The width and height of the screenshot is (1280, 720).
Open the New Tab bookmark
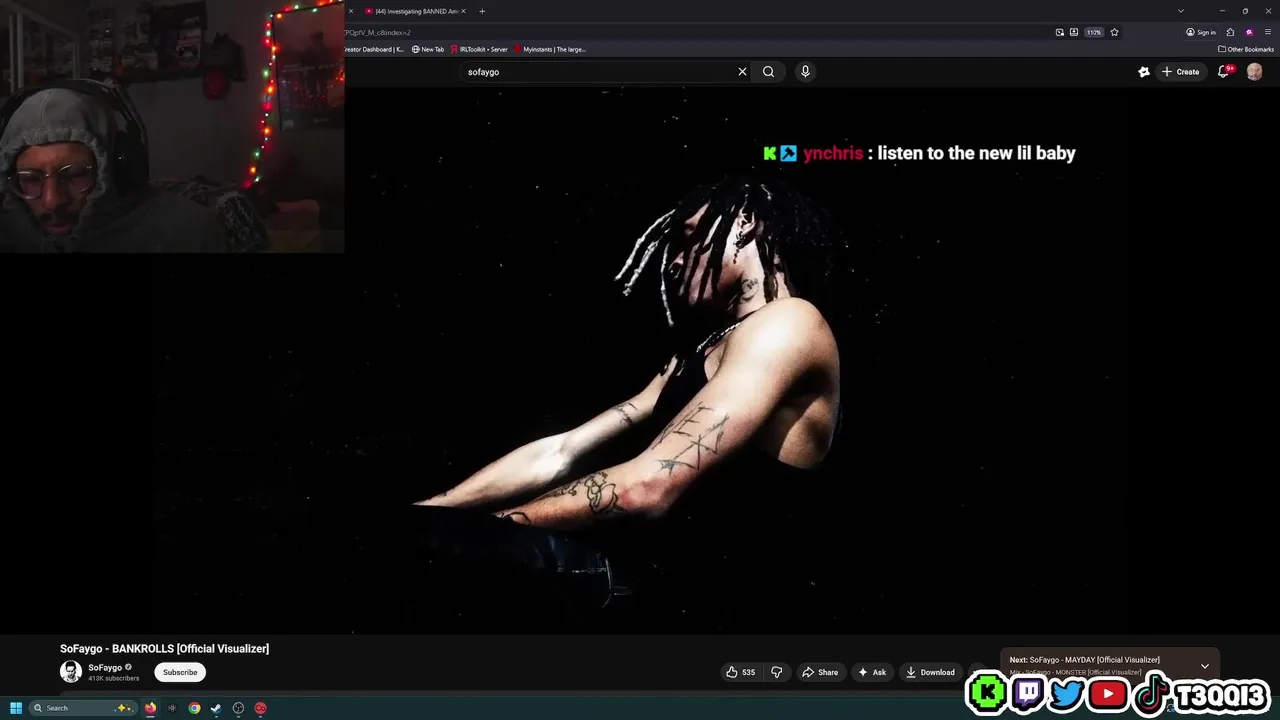pos(428,49)
